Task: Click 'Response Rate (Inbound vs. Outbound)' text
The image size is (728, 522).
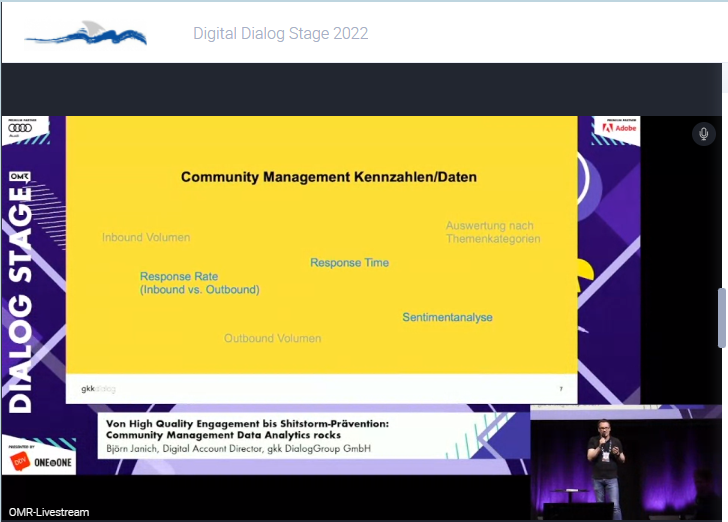Action: (200, 283)
